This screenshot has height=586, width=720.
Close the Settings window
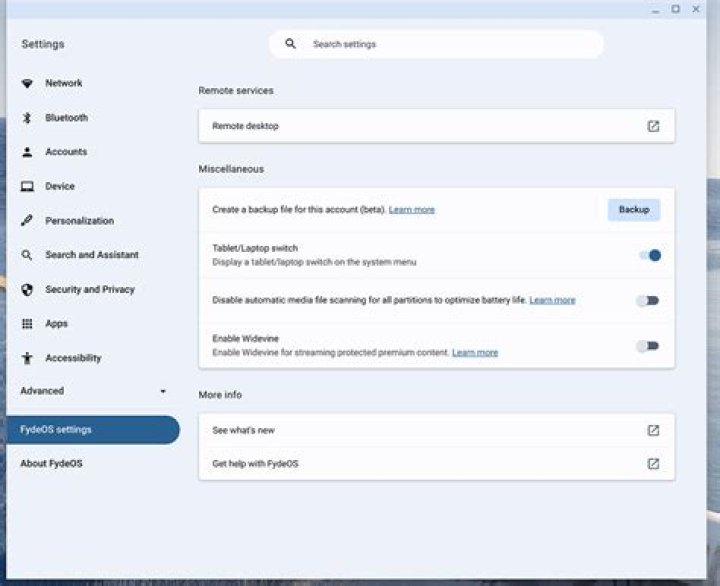[696, 9]
